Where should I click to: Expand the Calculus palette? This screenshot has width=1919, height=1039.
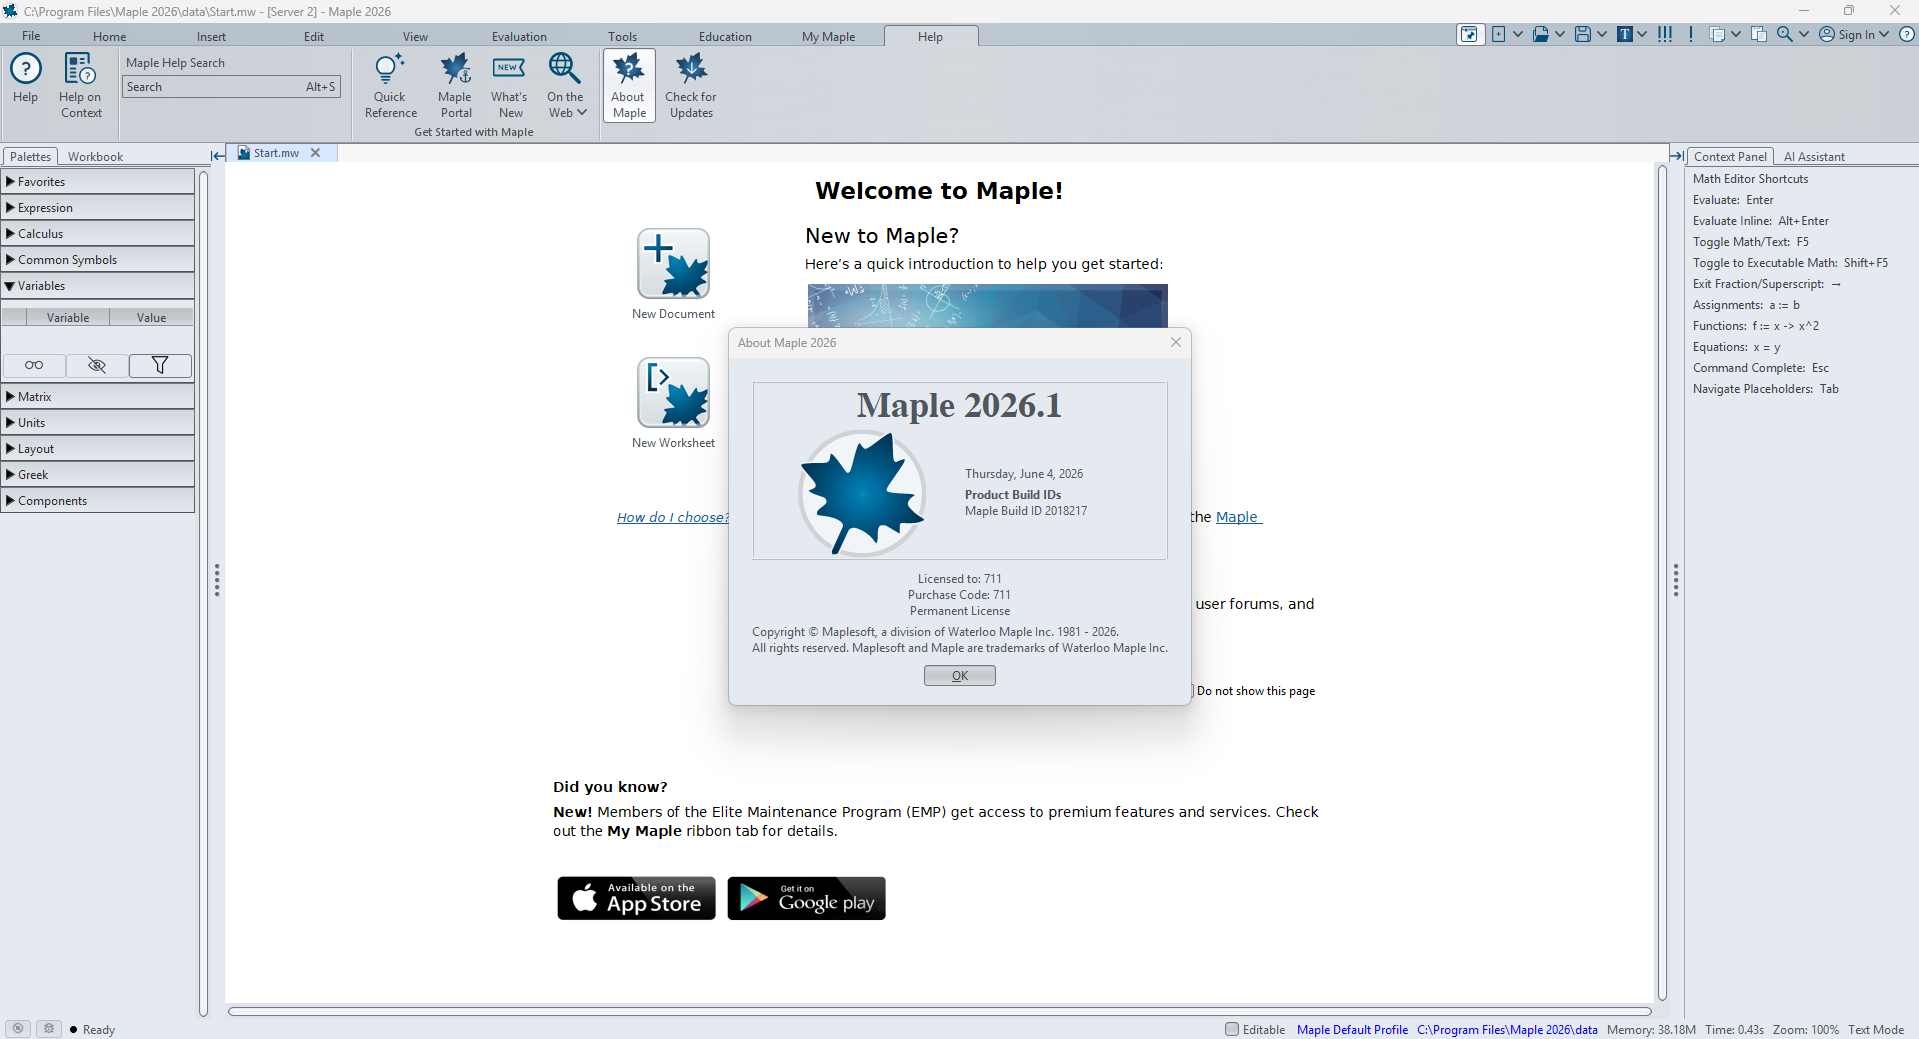[97, 234]
